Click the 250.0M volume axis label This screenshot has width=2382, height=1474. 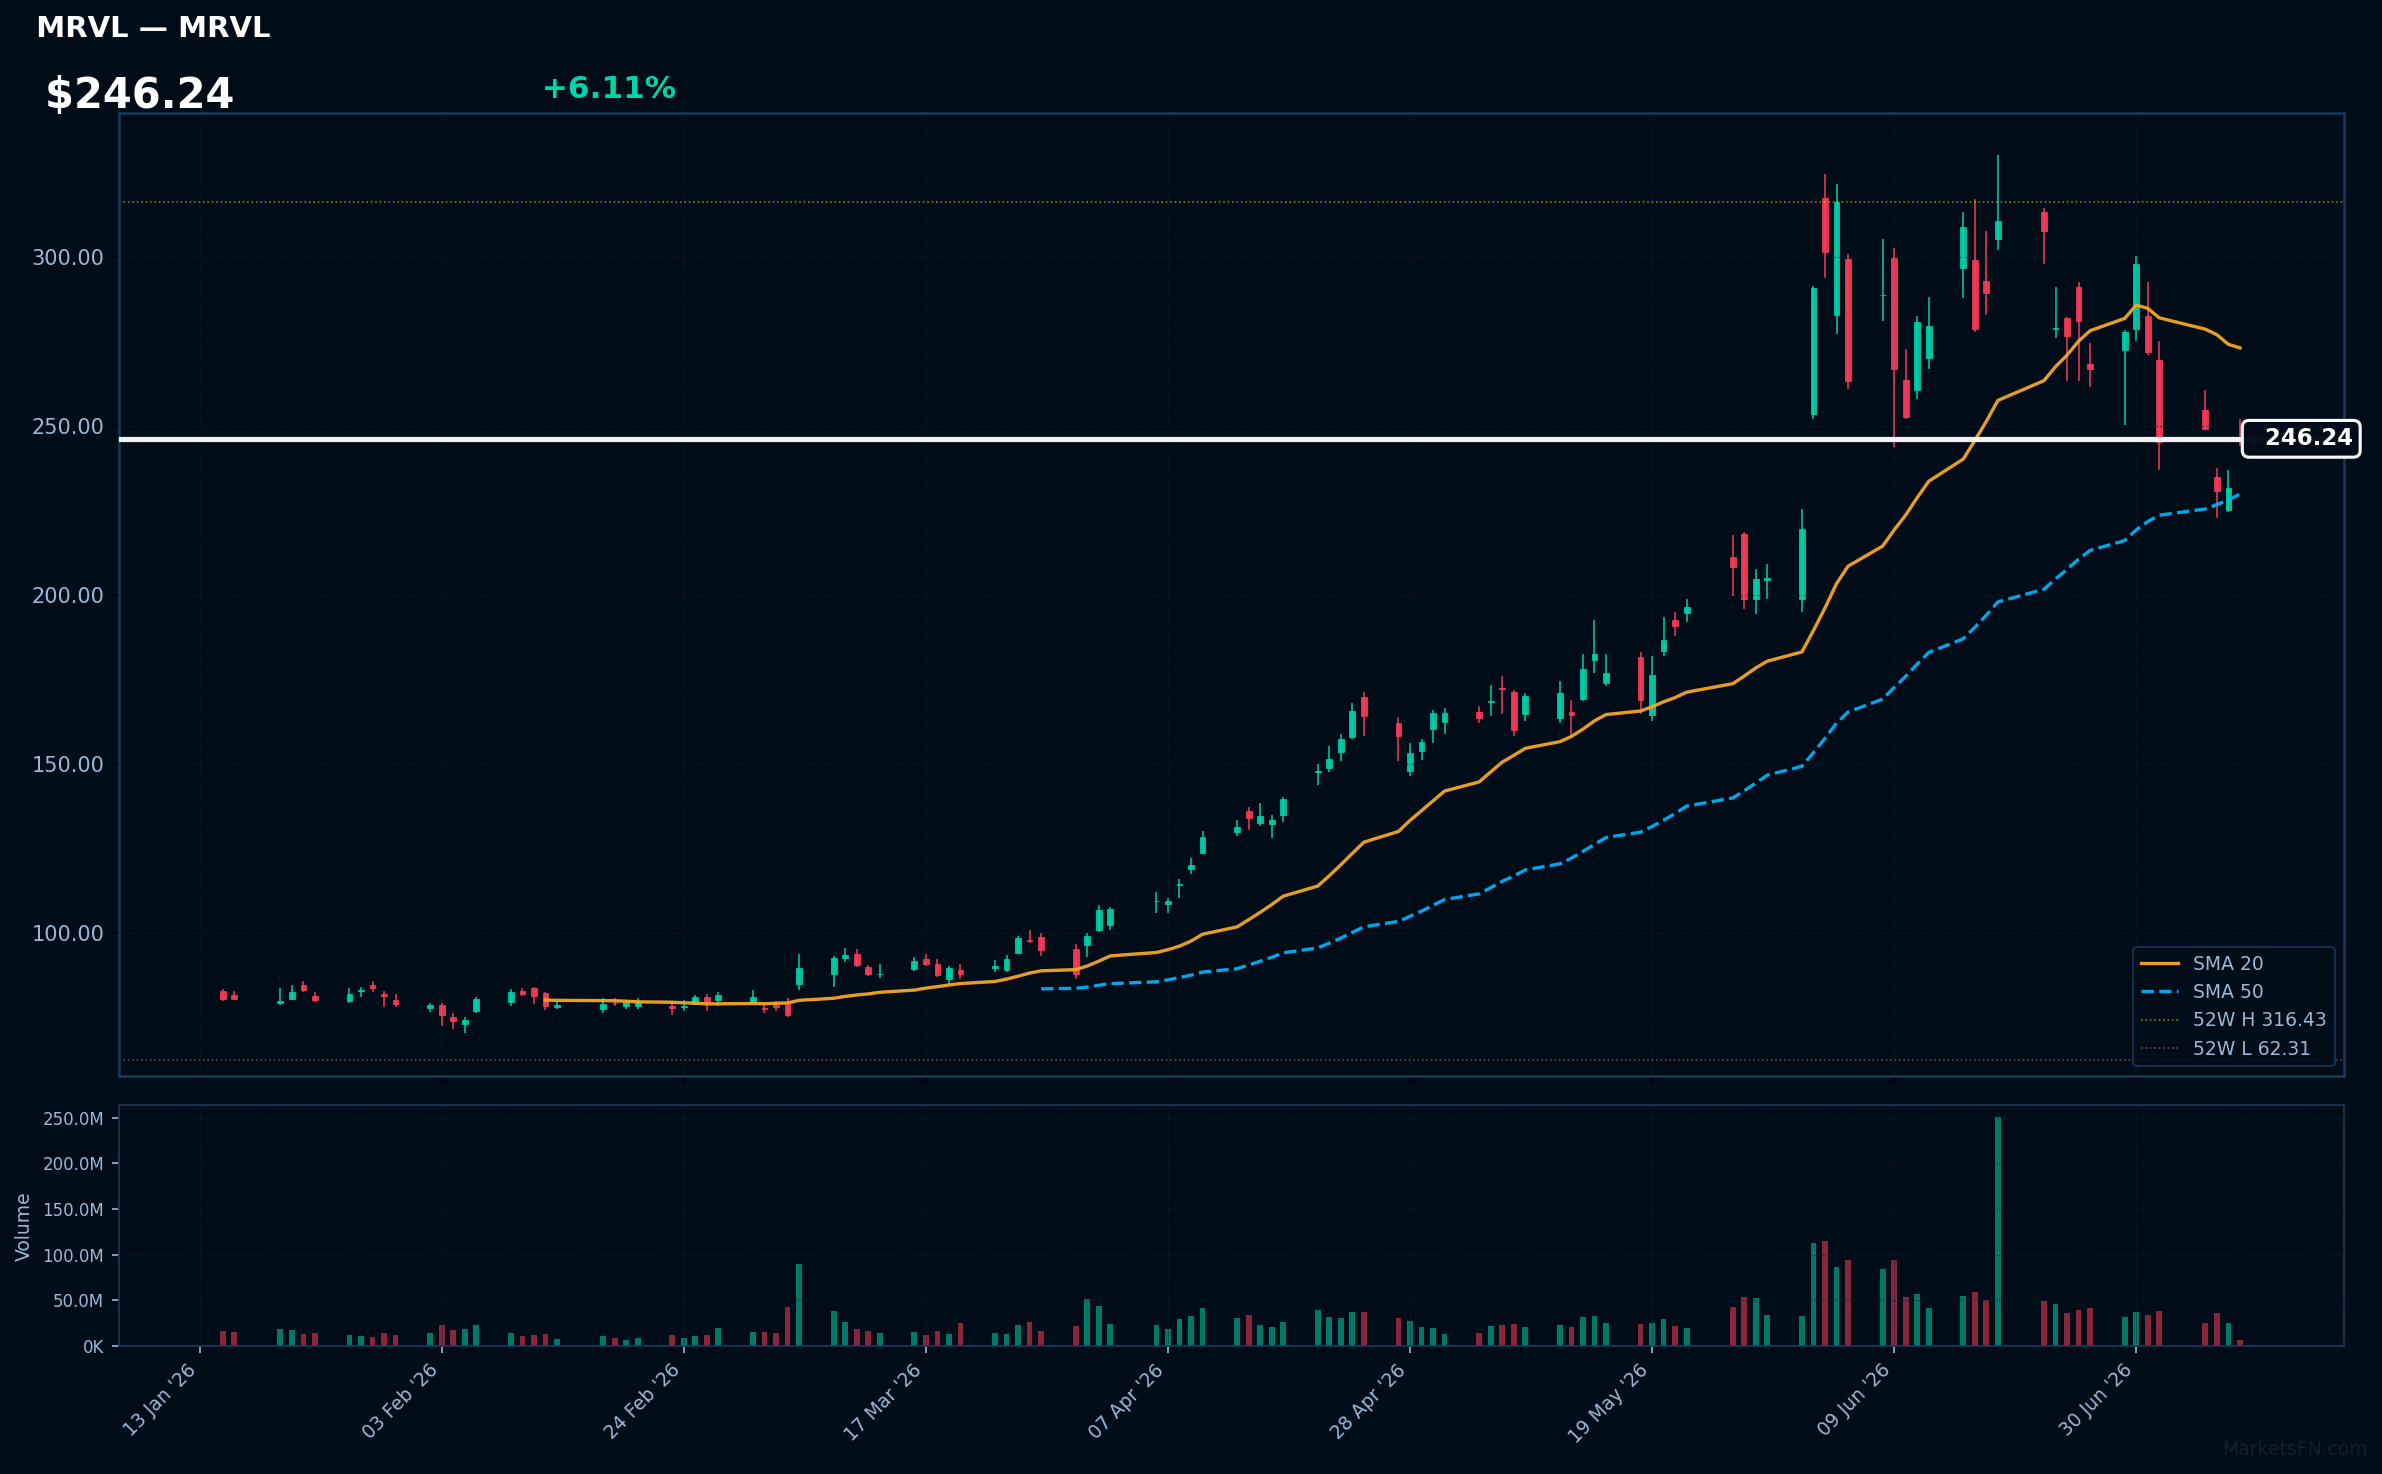tap(73, 1119)
